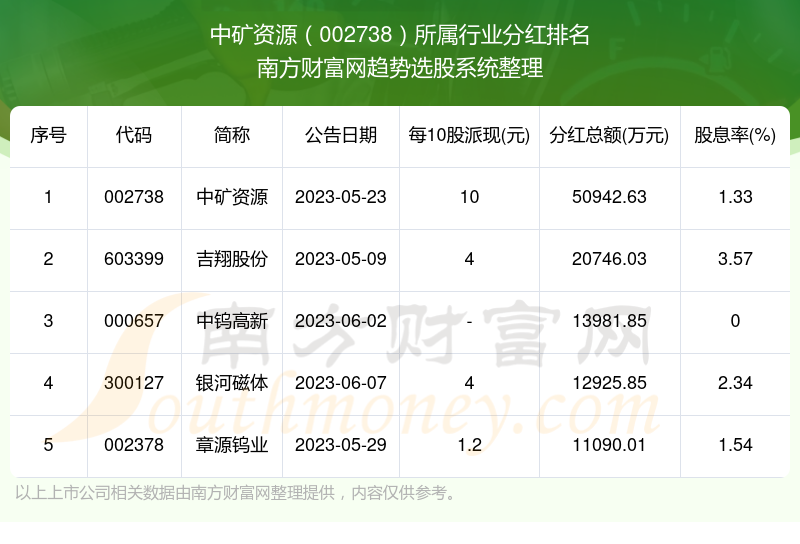Click dividend yield 1.33
Image resolution: width=800 pixels, height=544 pixels.
(x=735, y=197)
